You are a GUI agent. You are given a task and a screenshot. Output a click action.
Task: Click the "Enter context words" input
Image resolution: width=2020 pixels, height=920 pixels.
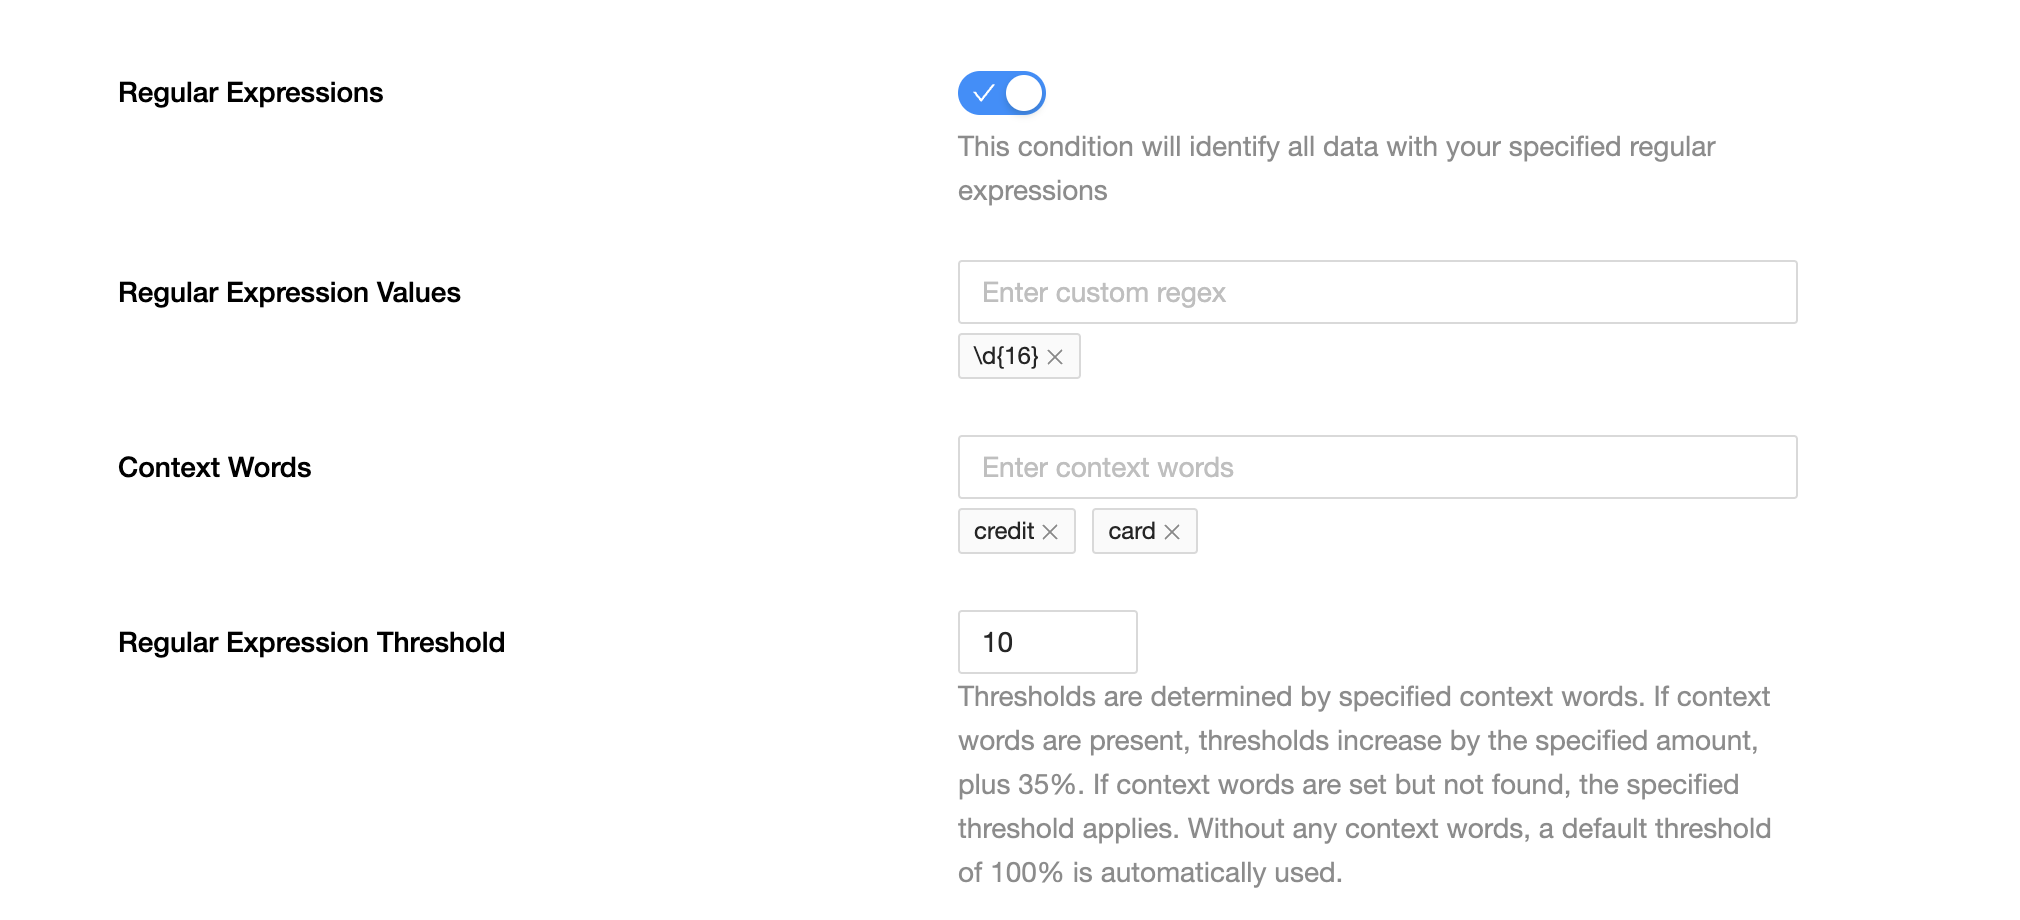pyautogui.click(x=1376, y=467)
